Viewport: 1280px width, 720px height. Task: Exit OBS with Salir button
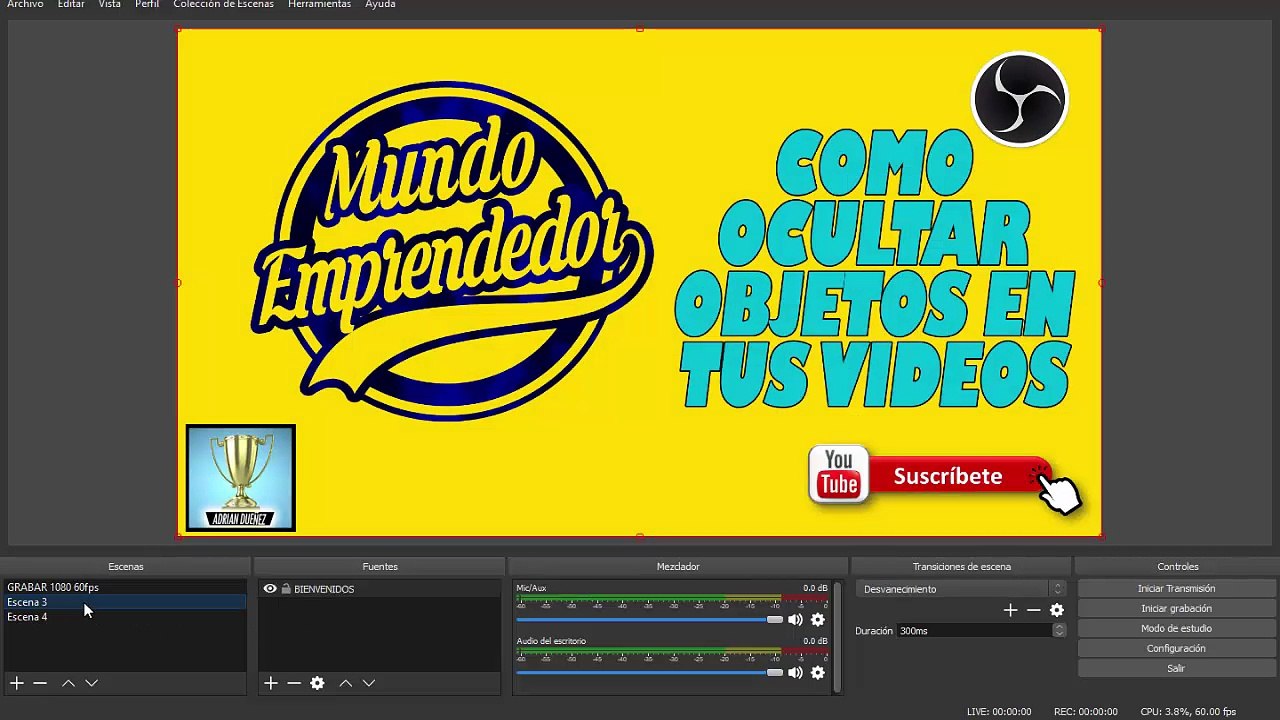click(x=1176, y=669)
